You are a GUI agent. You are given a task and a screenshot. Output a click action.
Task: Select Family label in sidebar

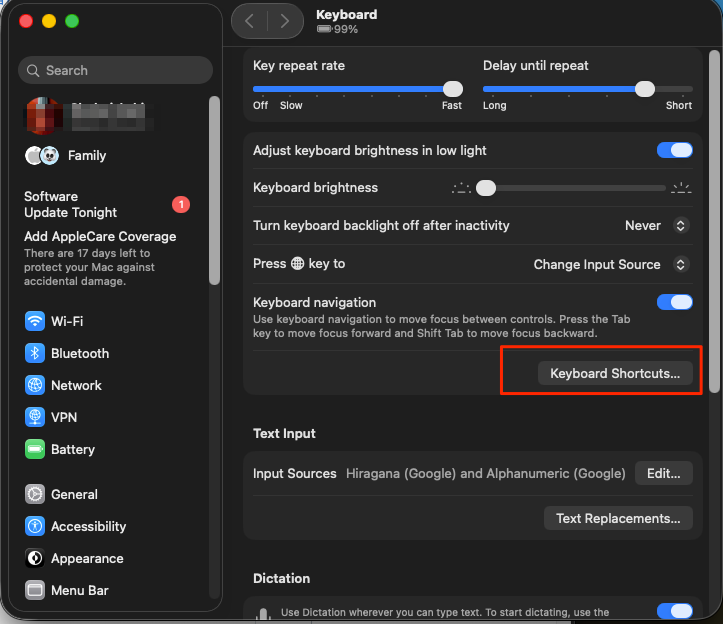click(87, 155)
